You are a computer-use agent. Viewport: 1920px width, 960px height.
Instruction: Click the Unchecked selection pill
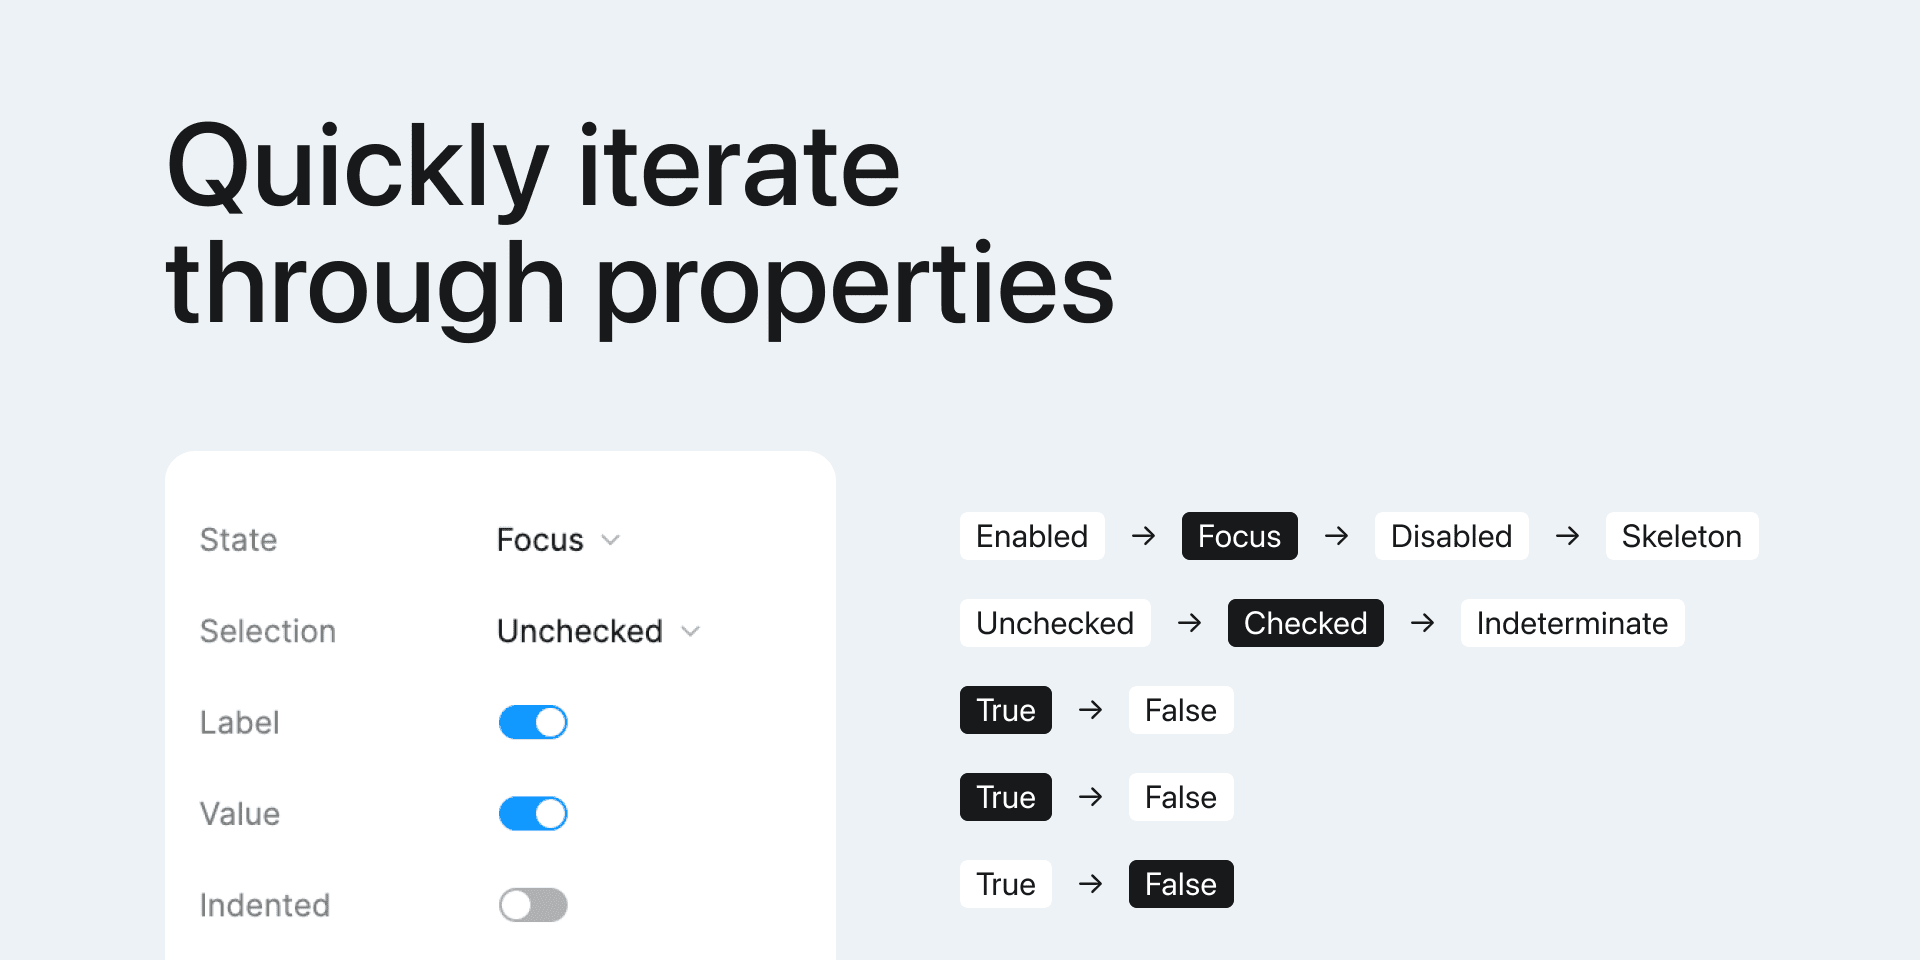tap(1055, 623)
